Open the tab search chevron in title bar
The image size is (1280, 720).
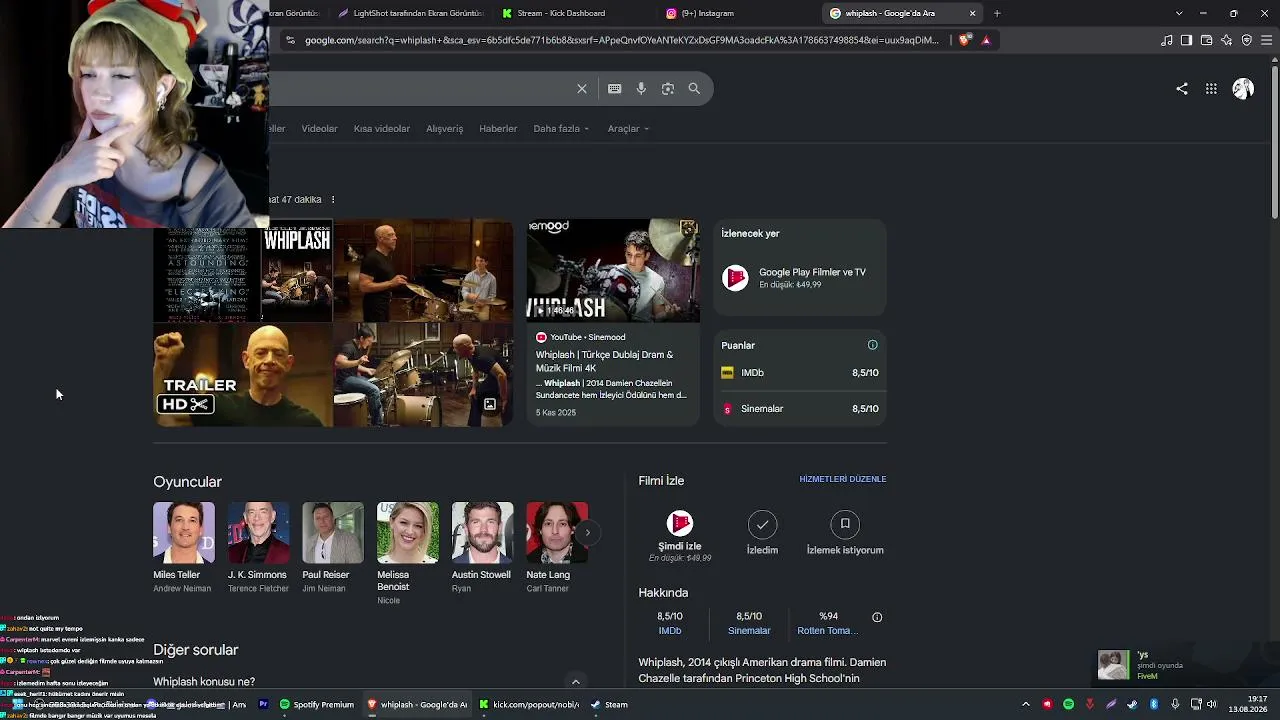coord(1179,13)
